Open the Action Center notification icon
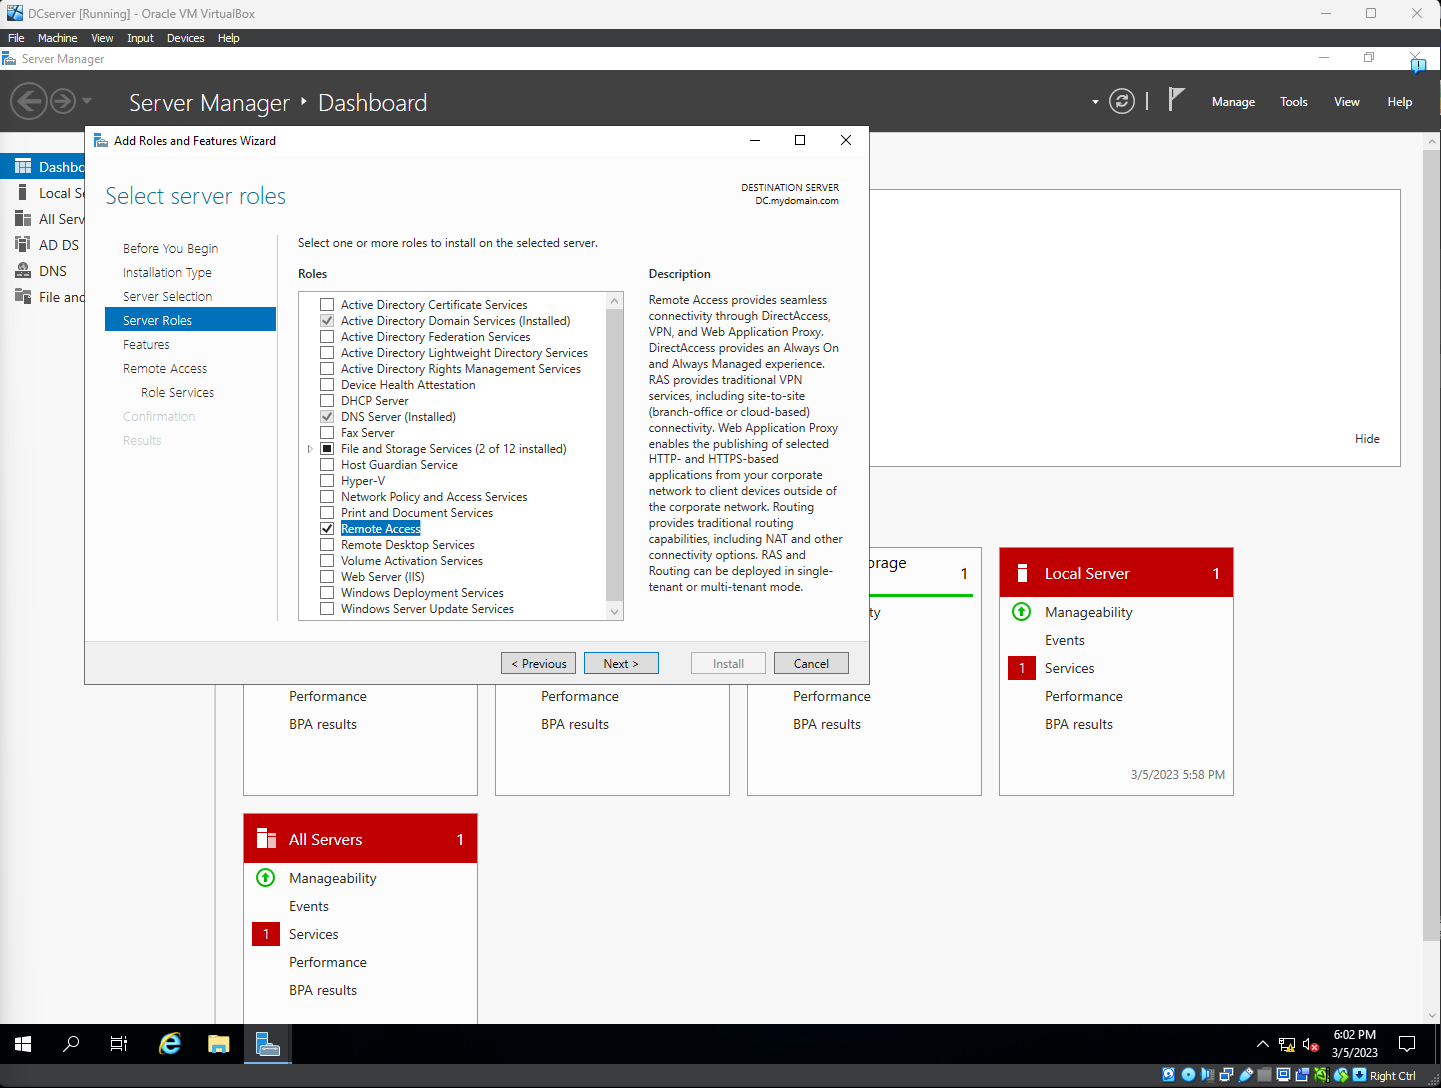 tap(1407, 1044)
